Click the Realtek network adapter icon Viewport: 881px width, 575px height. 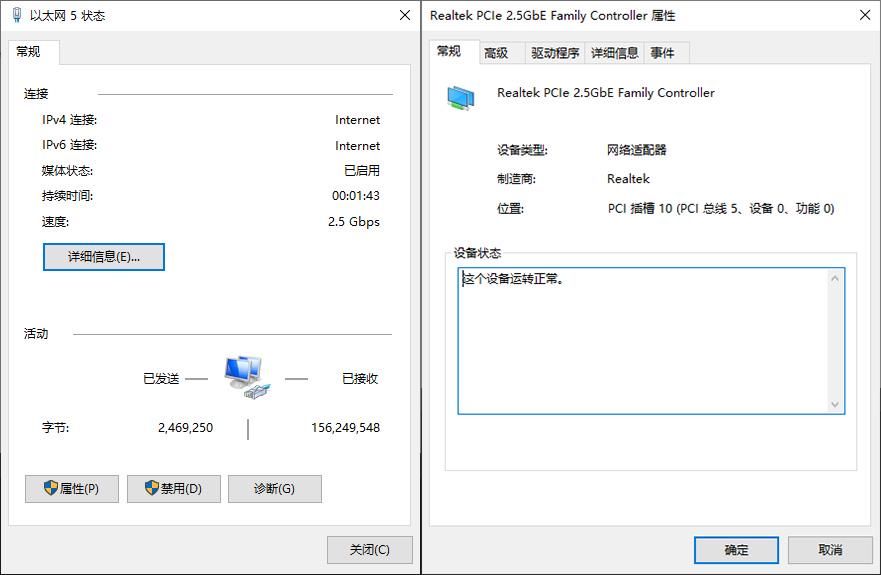pyautogui.click(x=461, y=96)
